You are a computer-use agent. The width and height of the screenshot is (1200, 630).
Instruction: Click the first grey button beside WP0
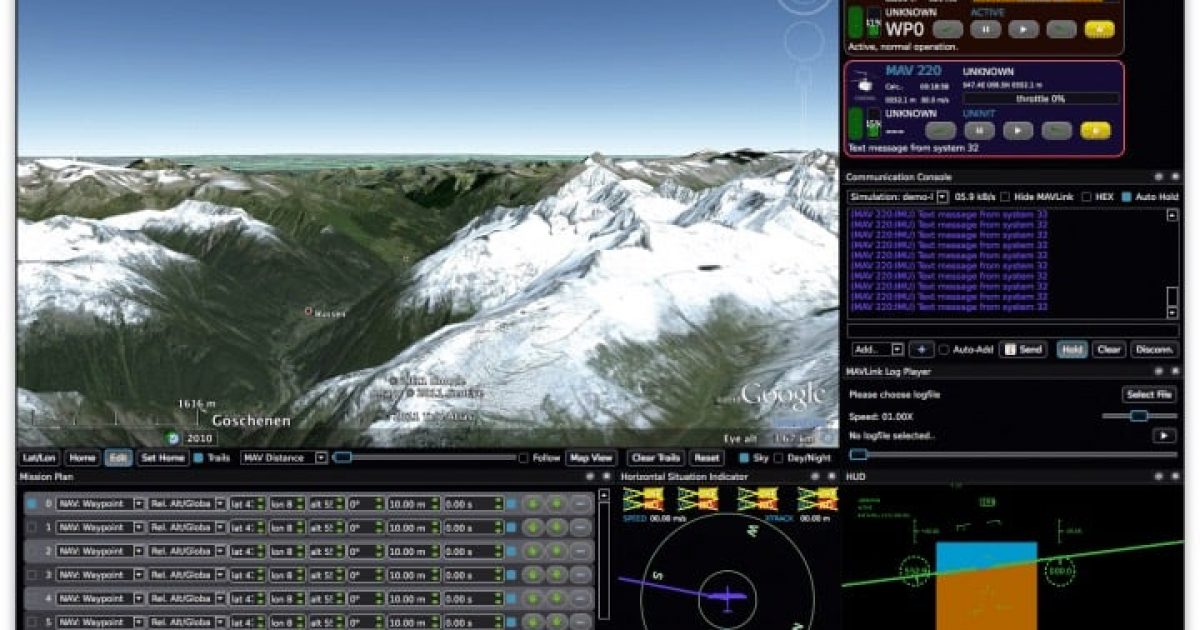(947, 29)
